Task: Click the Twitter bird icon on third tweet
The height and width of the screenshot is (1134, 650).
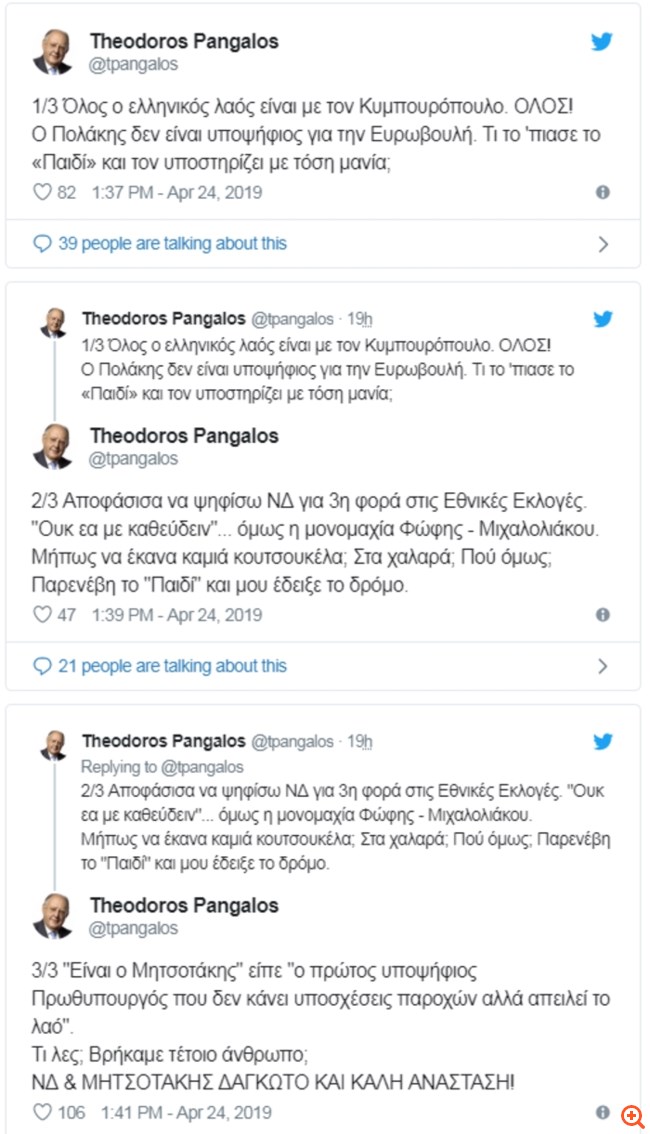Action: point(603,742)
